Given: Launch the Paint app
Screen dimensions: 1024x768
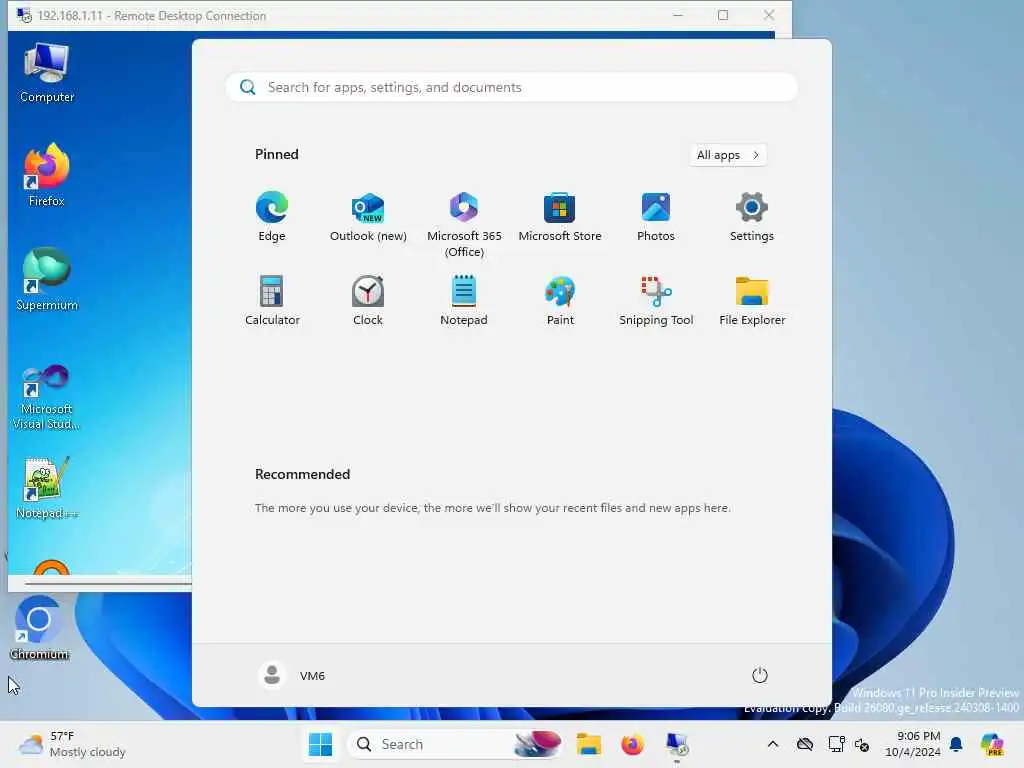Looking at the screenshot, I should [560, 301].
